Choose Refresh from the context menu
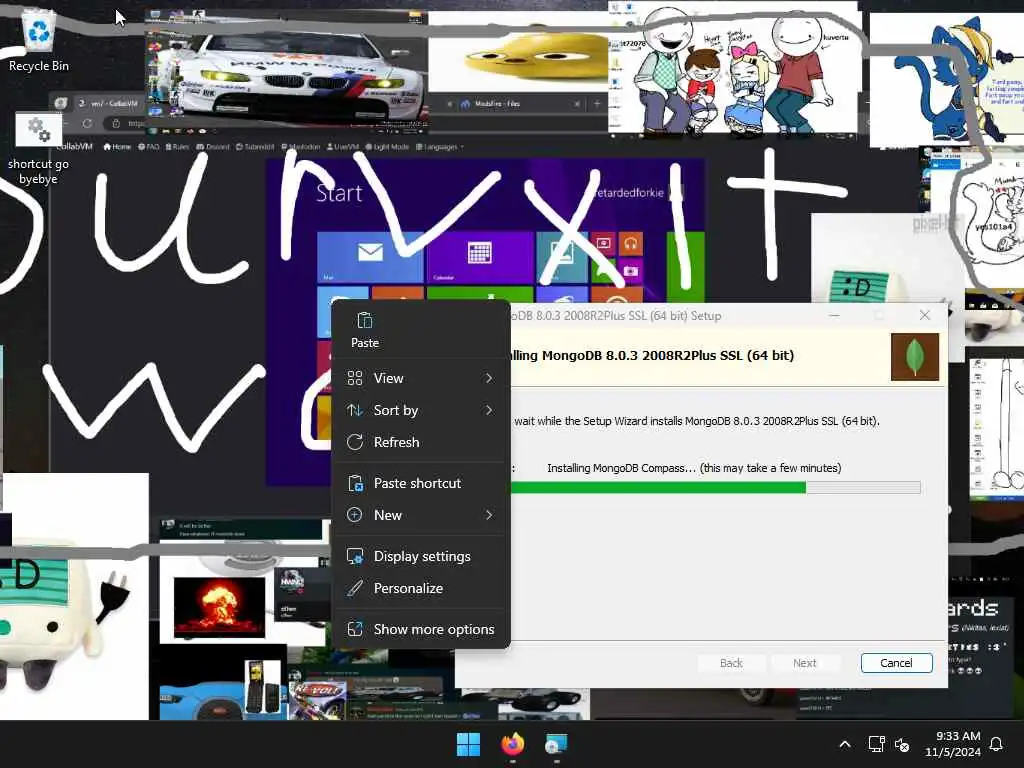Screen dimensions: 1024x768 click(421, 442)
